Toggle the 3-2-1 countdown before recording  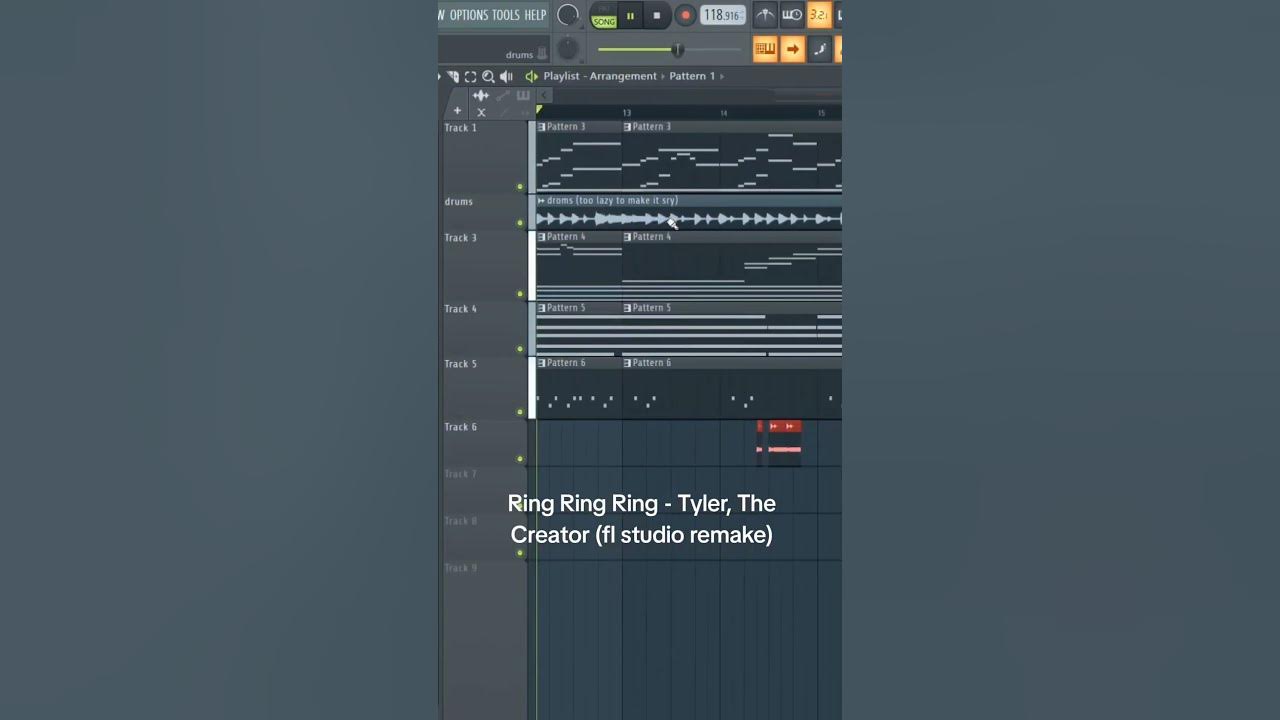819,15
